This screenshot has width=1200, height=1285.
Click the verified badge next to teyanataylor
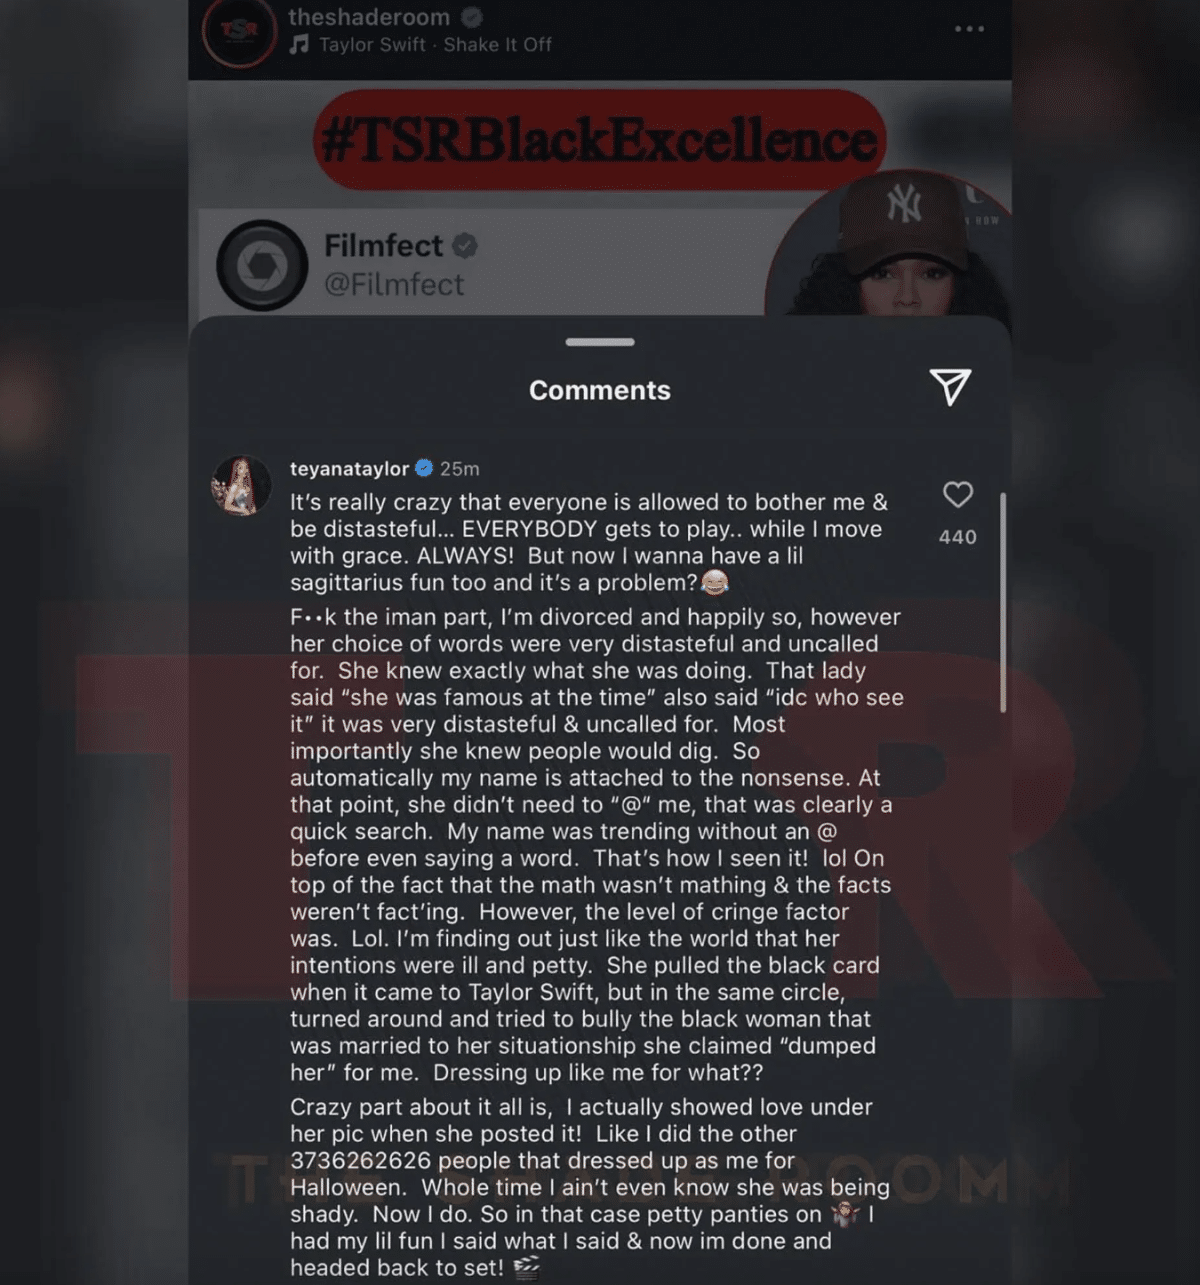[x=424, y=468]
